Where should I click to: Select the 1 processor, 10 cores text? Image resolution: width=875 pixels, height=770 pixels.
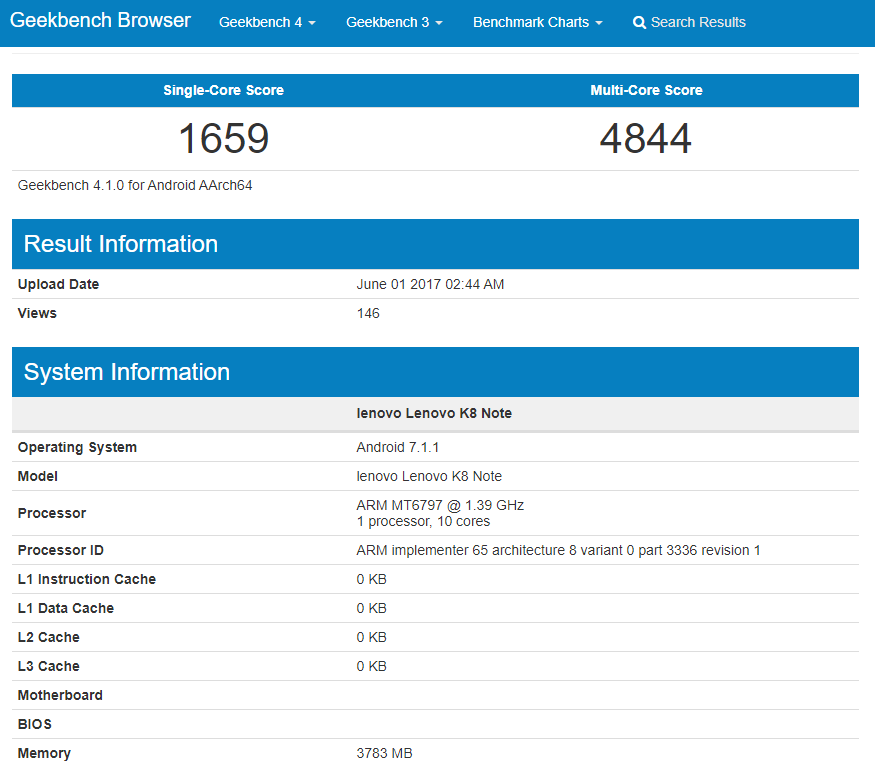[x=424, y=521]
